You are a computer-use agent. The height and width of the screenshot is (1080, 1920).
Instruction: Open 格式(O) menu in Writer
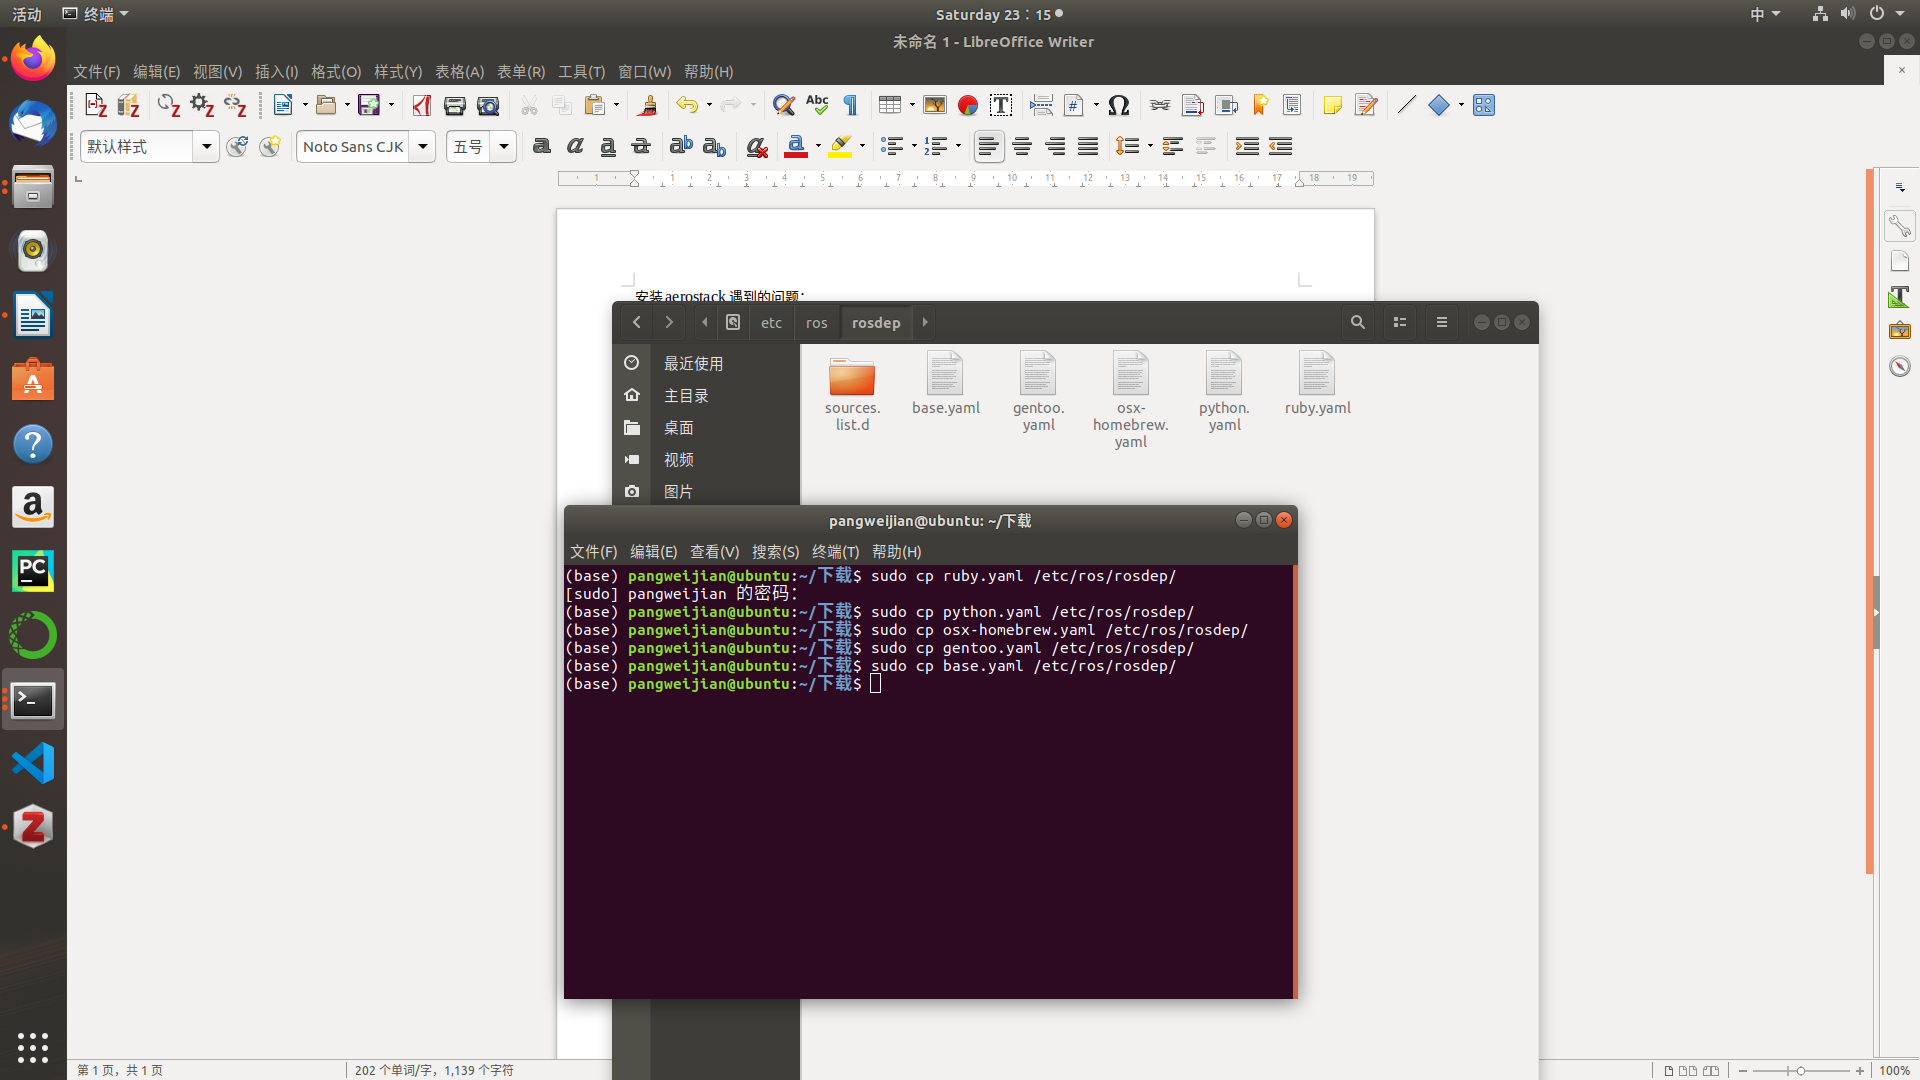(336, 72)
